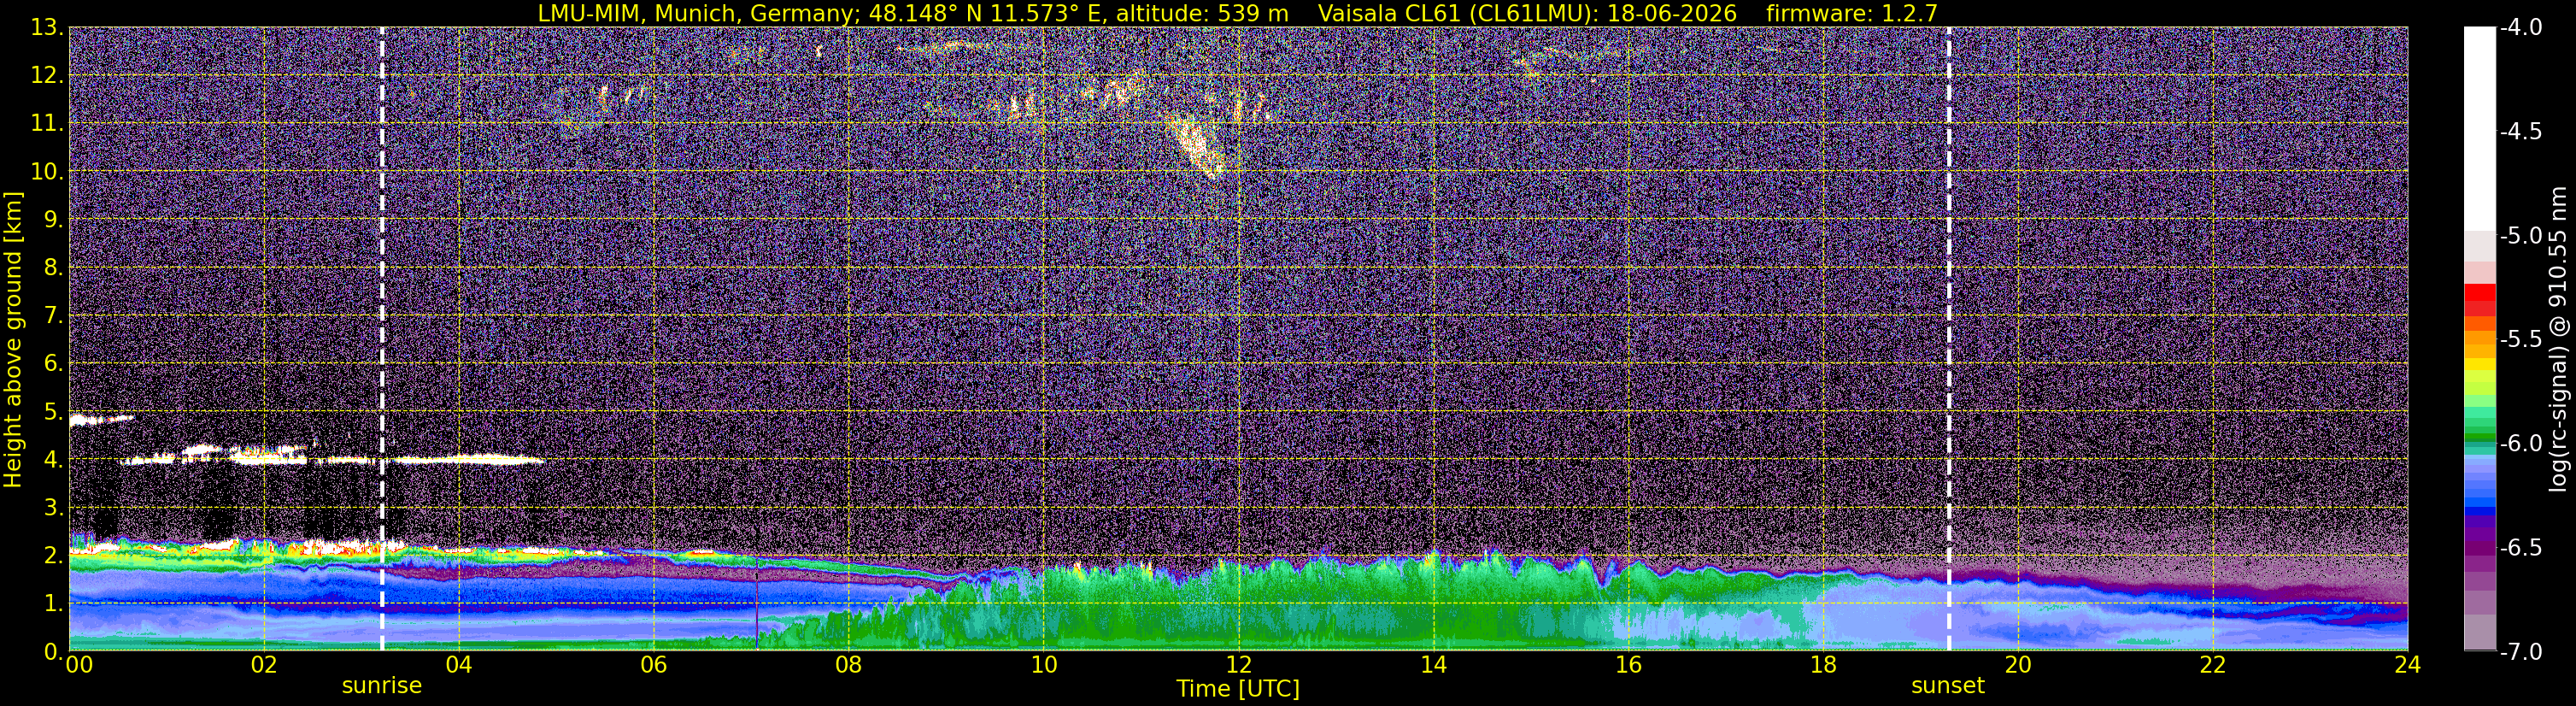The image size is (2576, 706).
Task: Click the '22' time axis tick
Action: pos(2213,666)
